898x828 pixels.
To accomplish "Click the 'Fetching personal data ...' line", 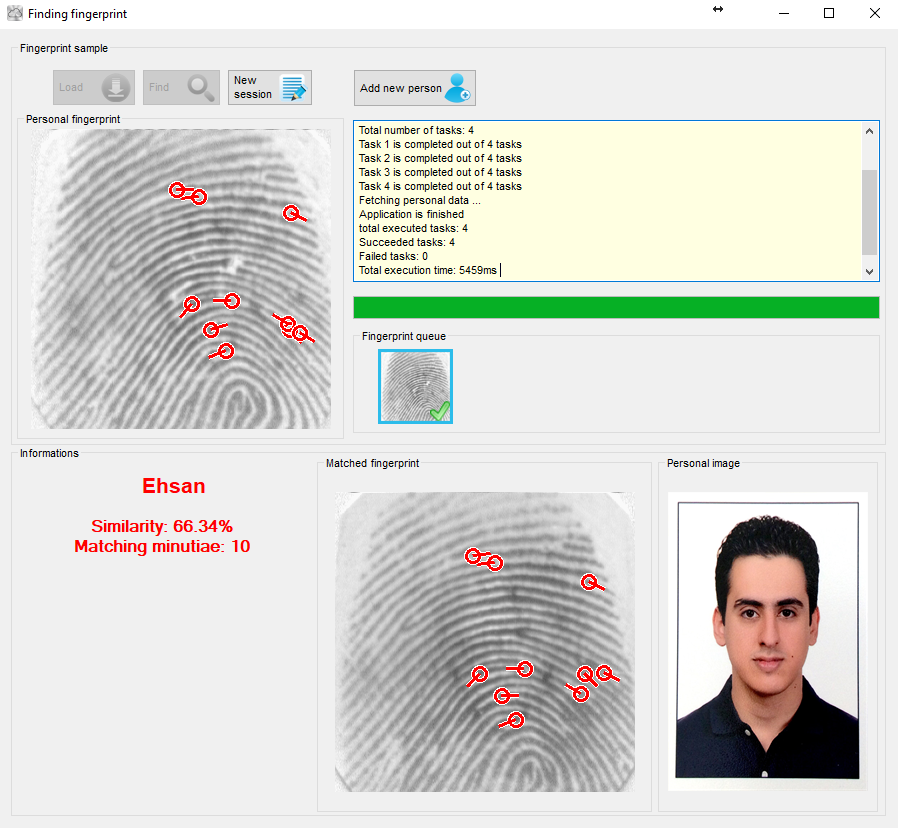I will coord(420,200).
